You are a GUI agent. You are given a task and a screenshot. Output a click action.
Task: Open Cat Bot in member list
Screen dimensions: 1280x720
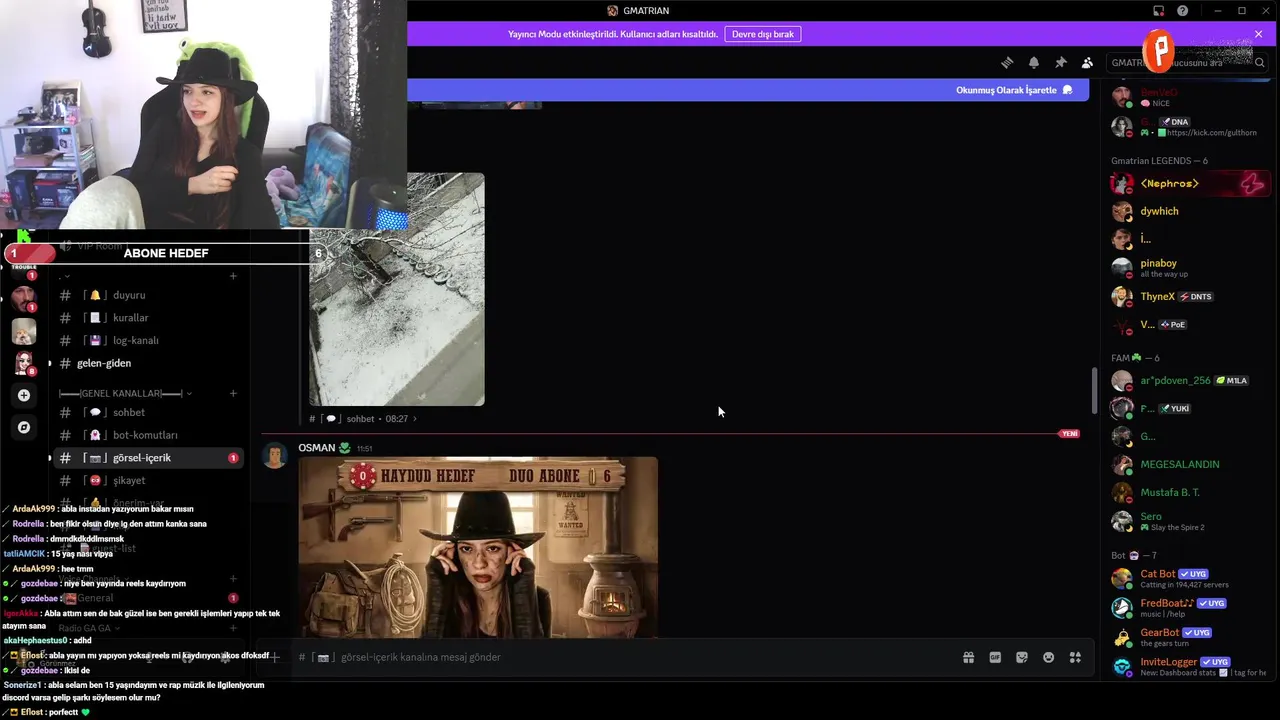(1190, 578)
